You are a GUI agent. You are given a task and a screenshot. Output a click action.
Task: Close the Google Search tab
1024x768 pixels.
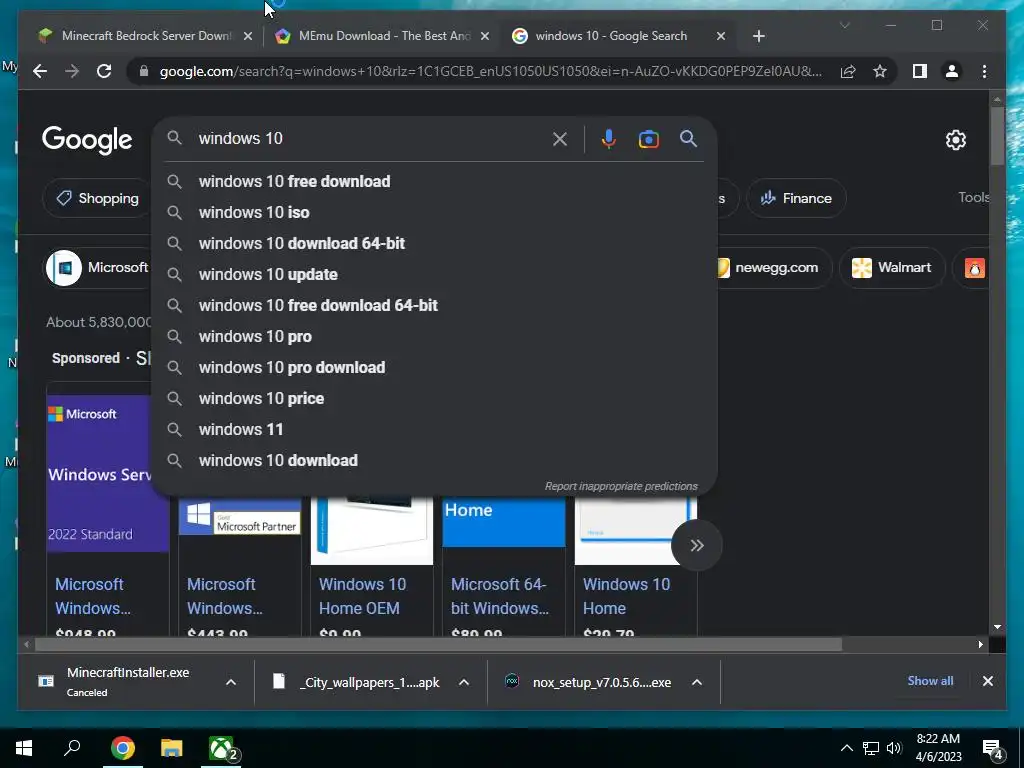pos(721,37)
